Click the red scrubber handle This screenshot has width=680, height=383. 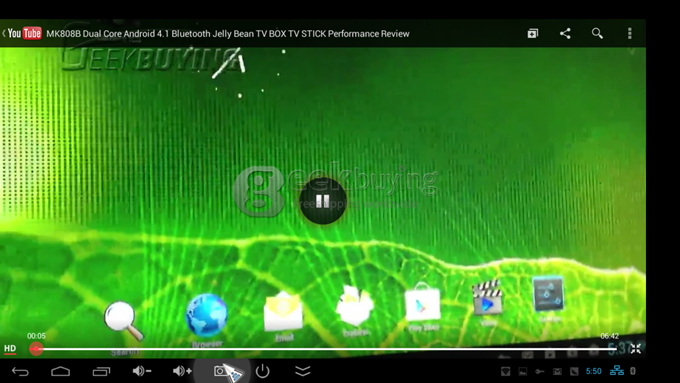[x=36, y=349]
